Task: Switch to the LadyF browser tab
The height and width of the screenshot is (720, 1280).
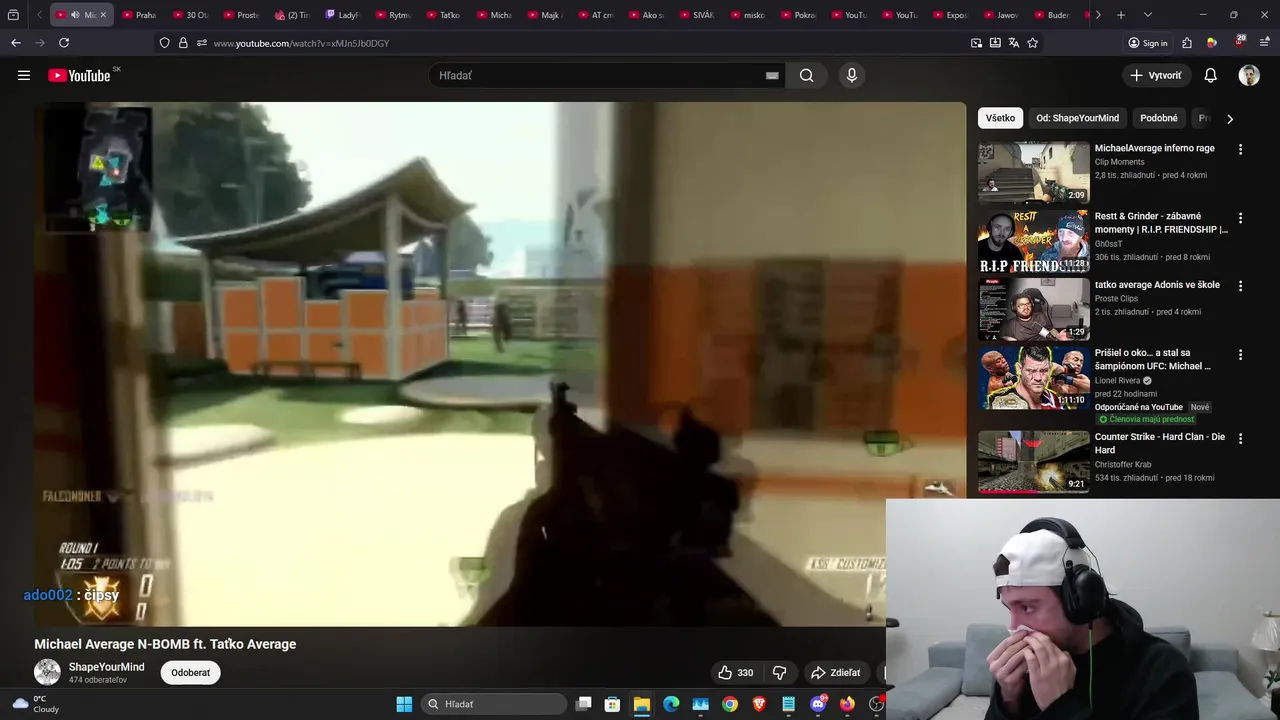Action: coord(342,15)
